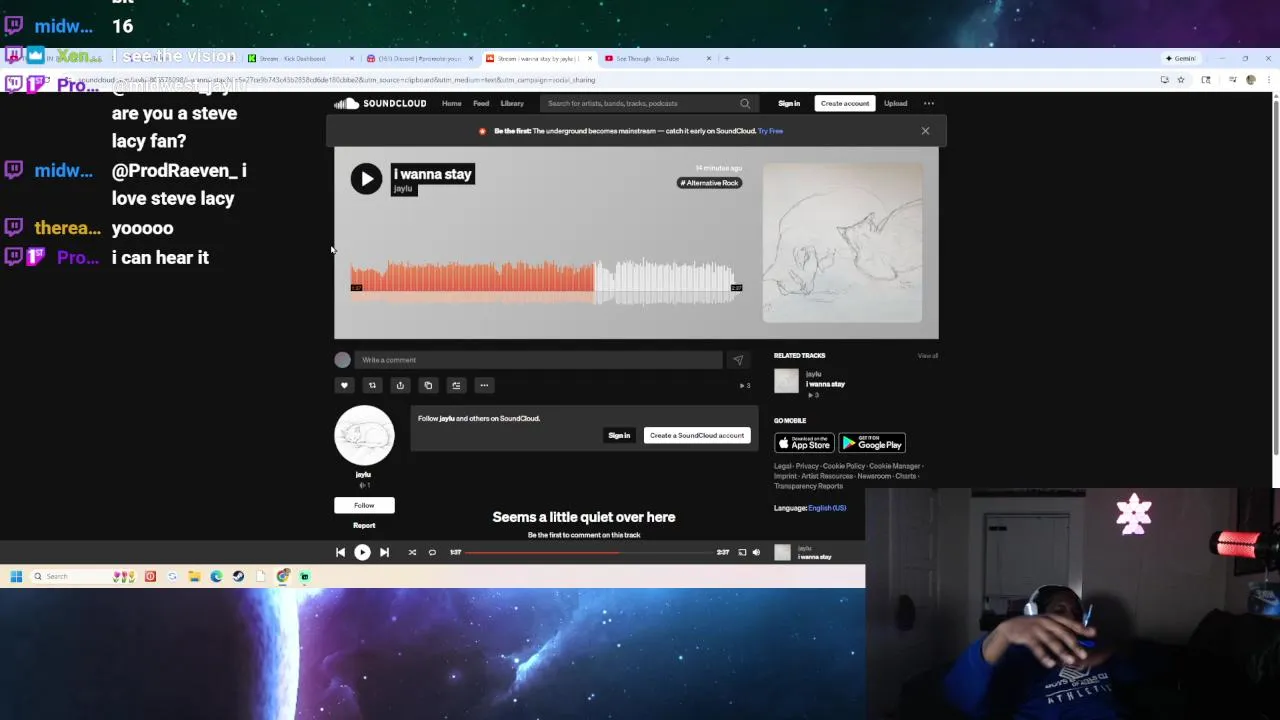The image size is (1280, 720).
Task: Click the cast icon in the player bar
Action: [x=742, y=552]
